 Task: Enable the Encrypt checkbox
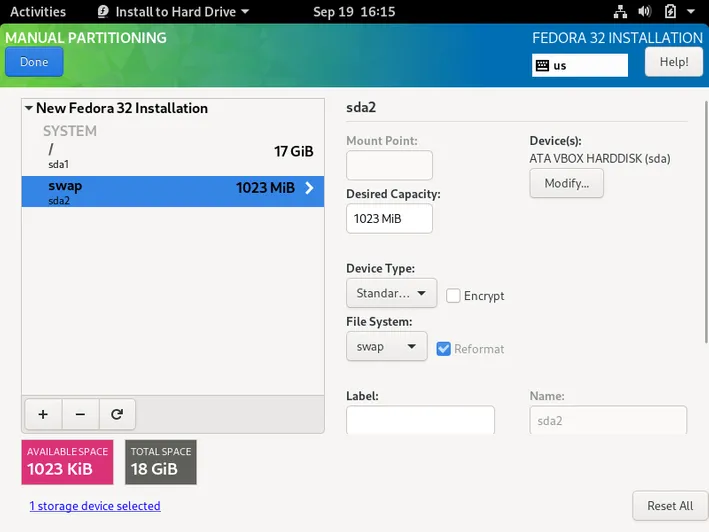(x=453, y=296)
